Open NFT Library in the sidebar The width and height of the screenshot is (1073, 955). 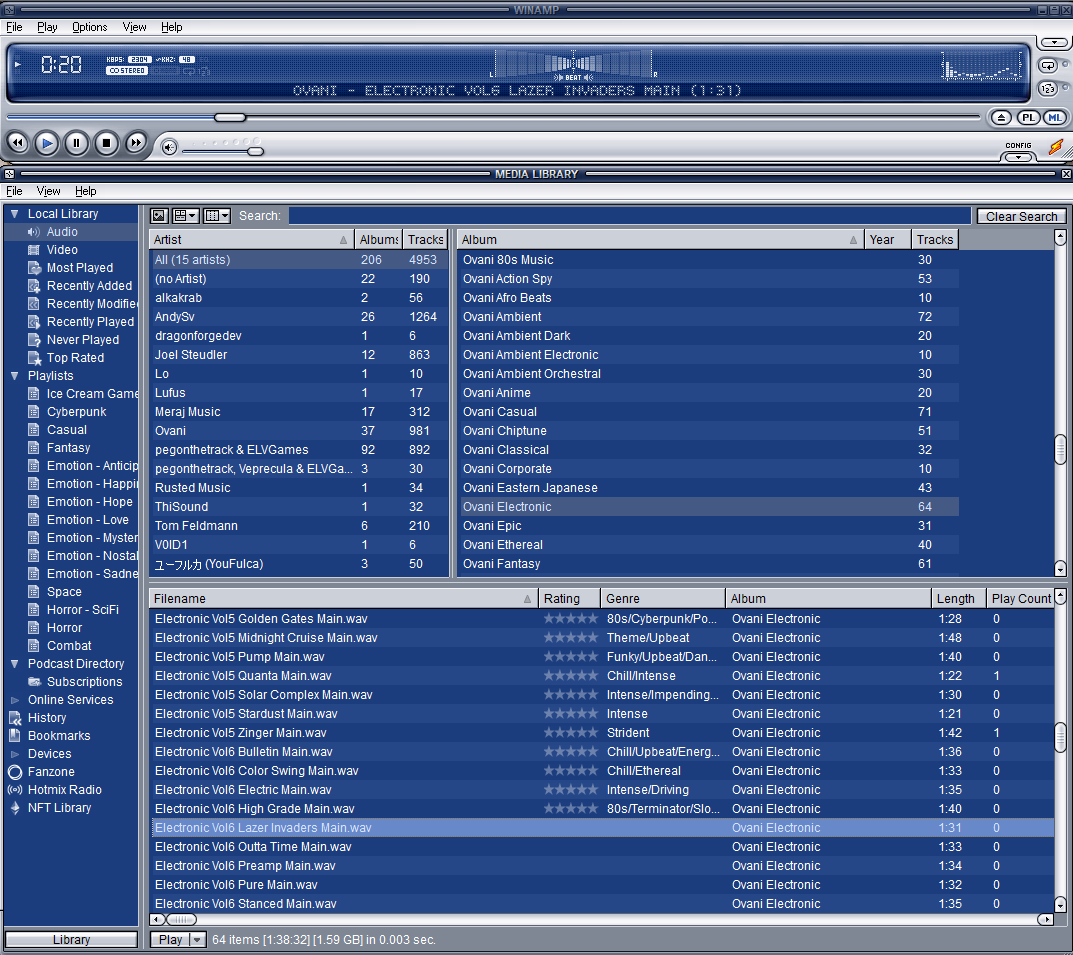pyautogui.click(x=59, y=807)
